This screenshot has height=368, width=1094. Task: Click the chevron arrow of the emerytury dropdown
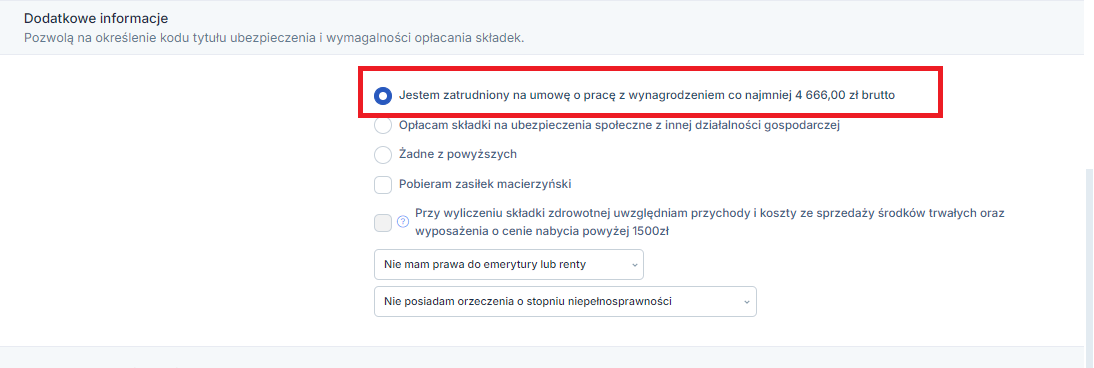tap(634, 265)
